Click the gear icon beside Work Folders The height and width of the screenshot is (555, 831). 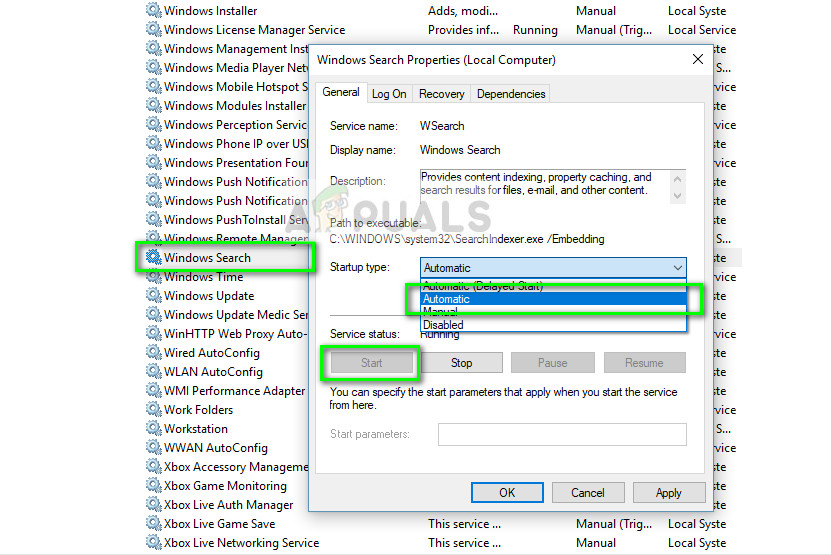154,409
